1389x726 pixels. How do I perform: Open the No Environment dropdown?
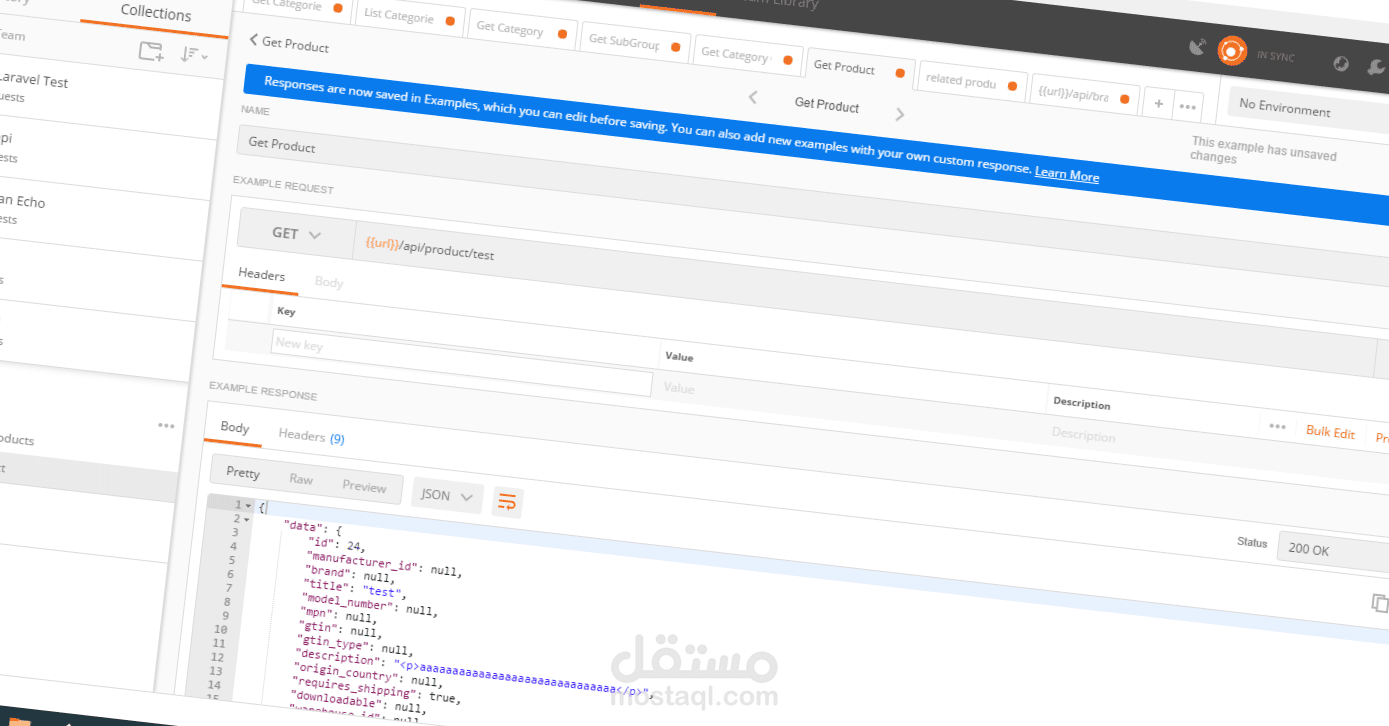pyautogui.click(x=1308, y=108)
